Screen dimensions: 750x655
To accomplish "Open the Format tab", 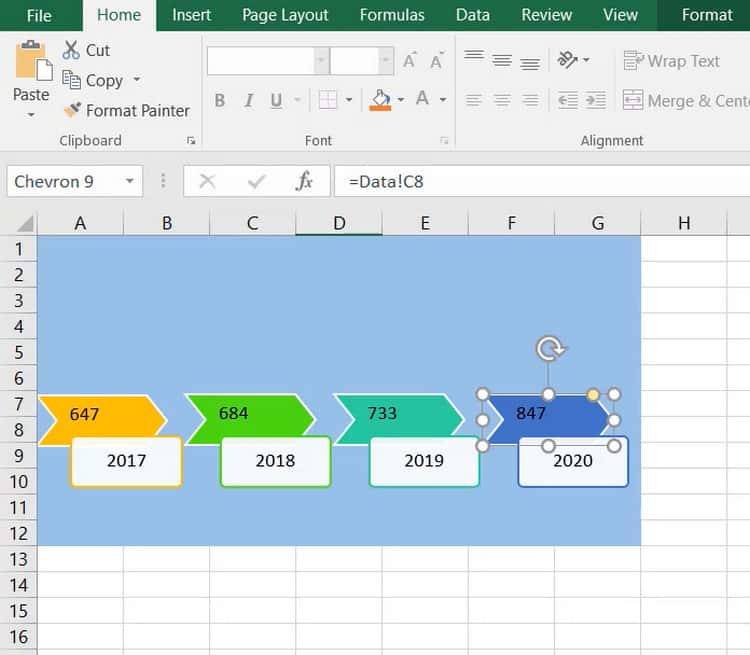I will (706, 15).
